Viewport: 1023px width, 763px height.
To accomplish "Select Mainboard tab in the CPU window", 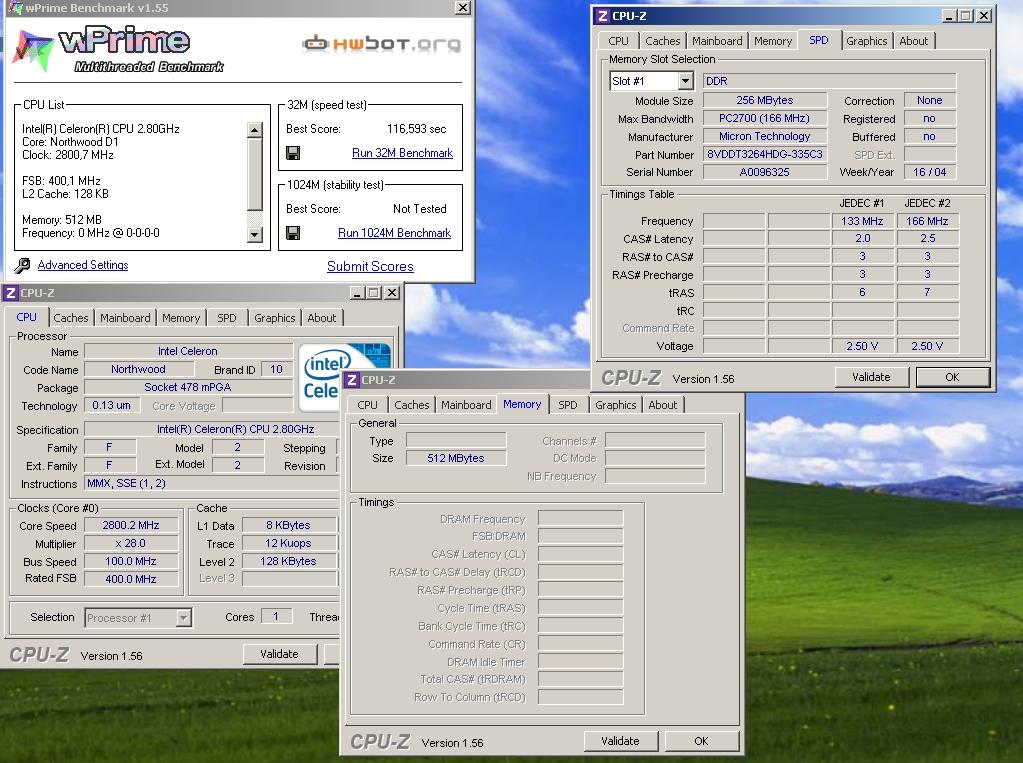I will pyautogui.click(x=125, y=318).
